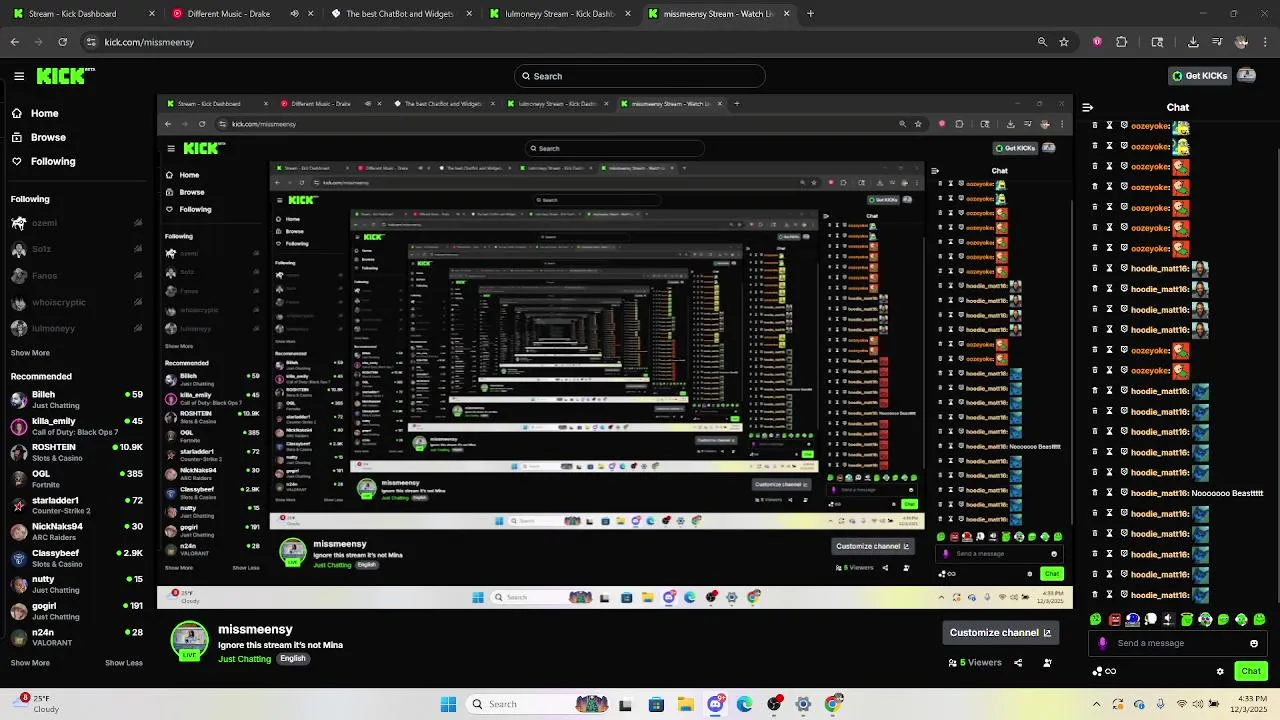
Task: Click missmeensy LIVE avatar
Action: coord(190,641)
